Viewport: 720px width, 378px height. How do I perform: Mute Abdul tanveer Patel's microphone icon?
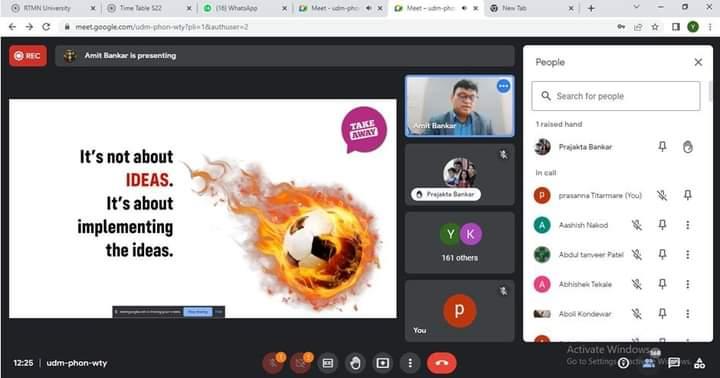(x=636, y=254)
